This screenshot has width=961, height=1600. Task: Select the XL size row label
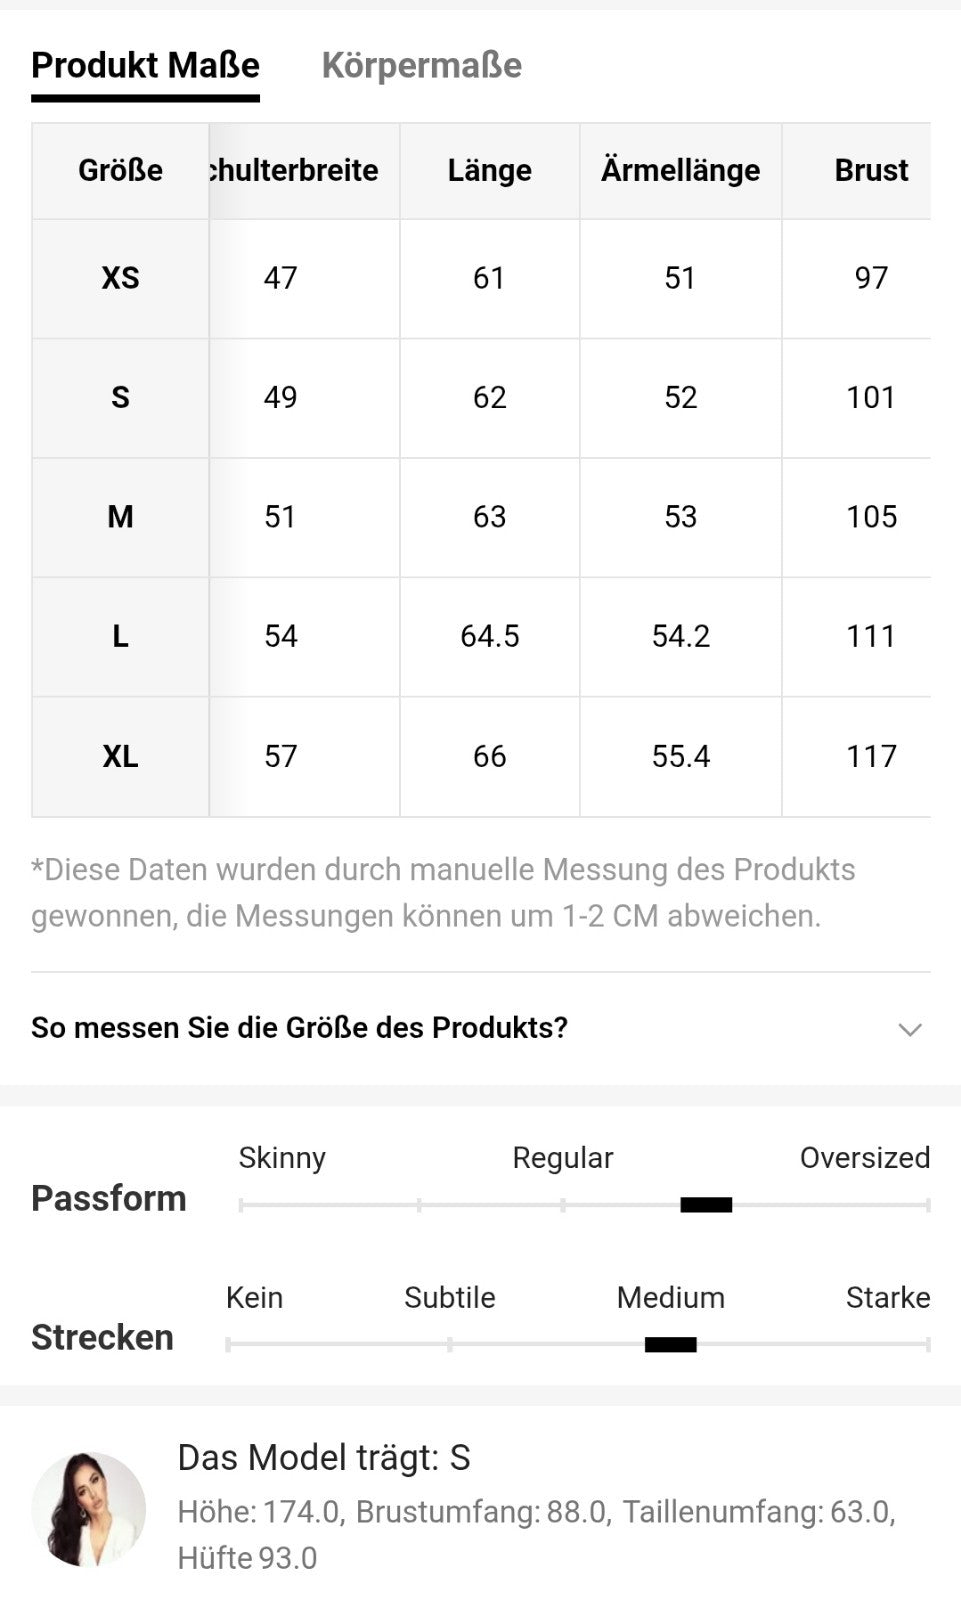pos(120,757)
